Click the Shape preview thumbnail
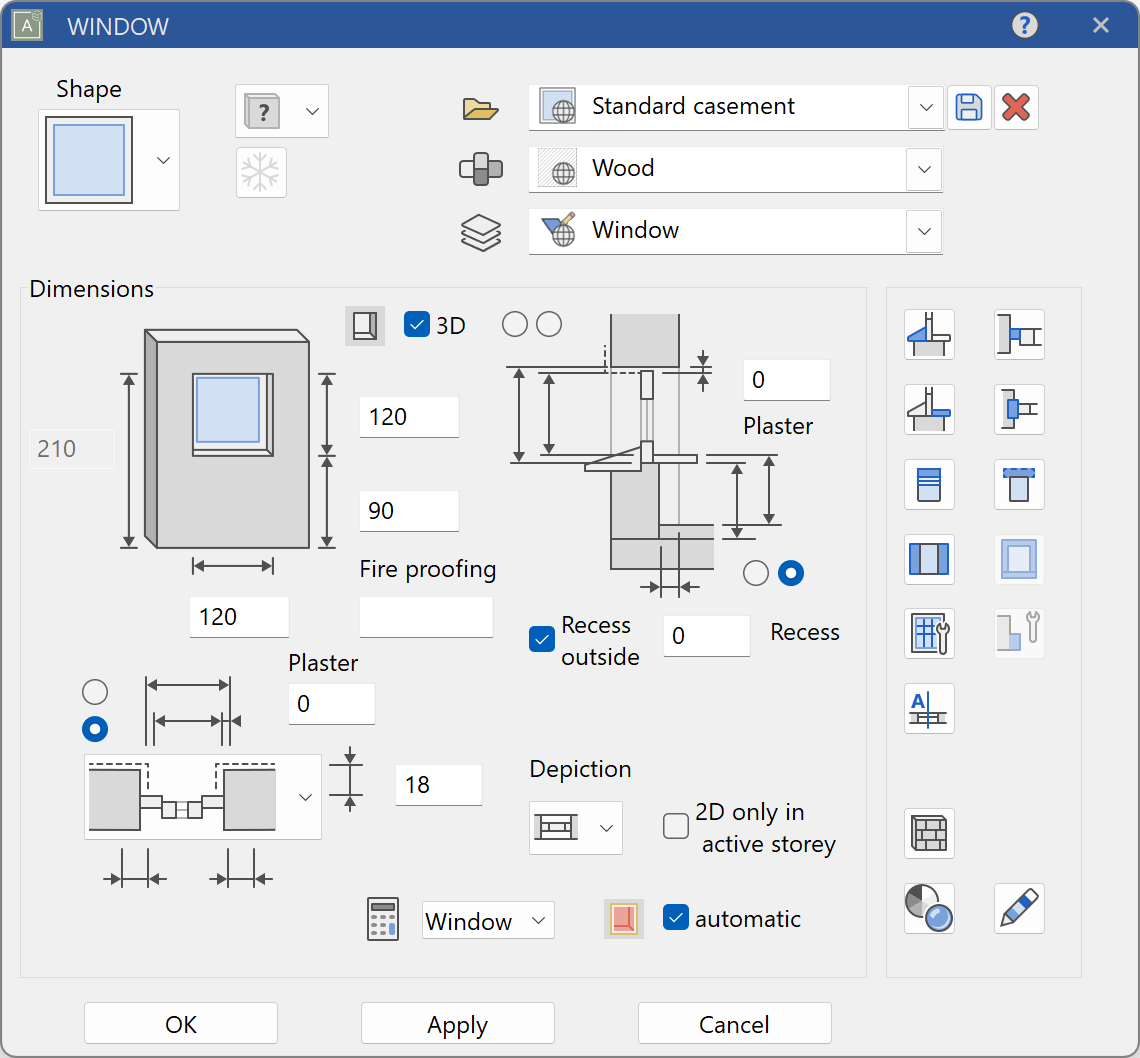This screenshot has width=1140, height=1058. pos(89,160)
